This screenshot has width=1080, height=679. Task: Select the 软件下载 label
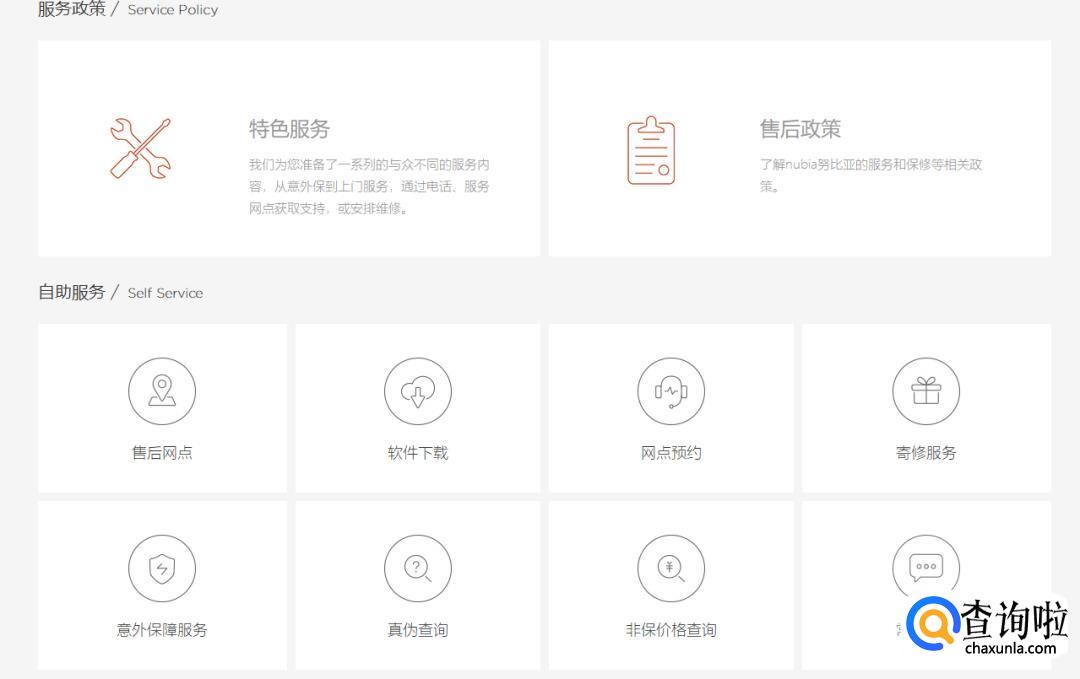[417, 453]
